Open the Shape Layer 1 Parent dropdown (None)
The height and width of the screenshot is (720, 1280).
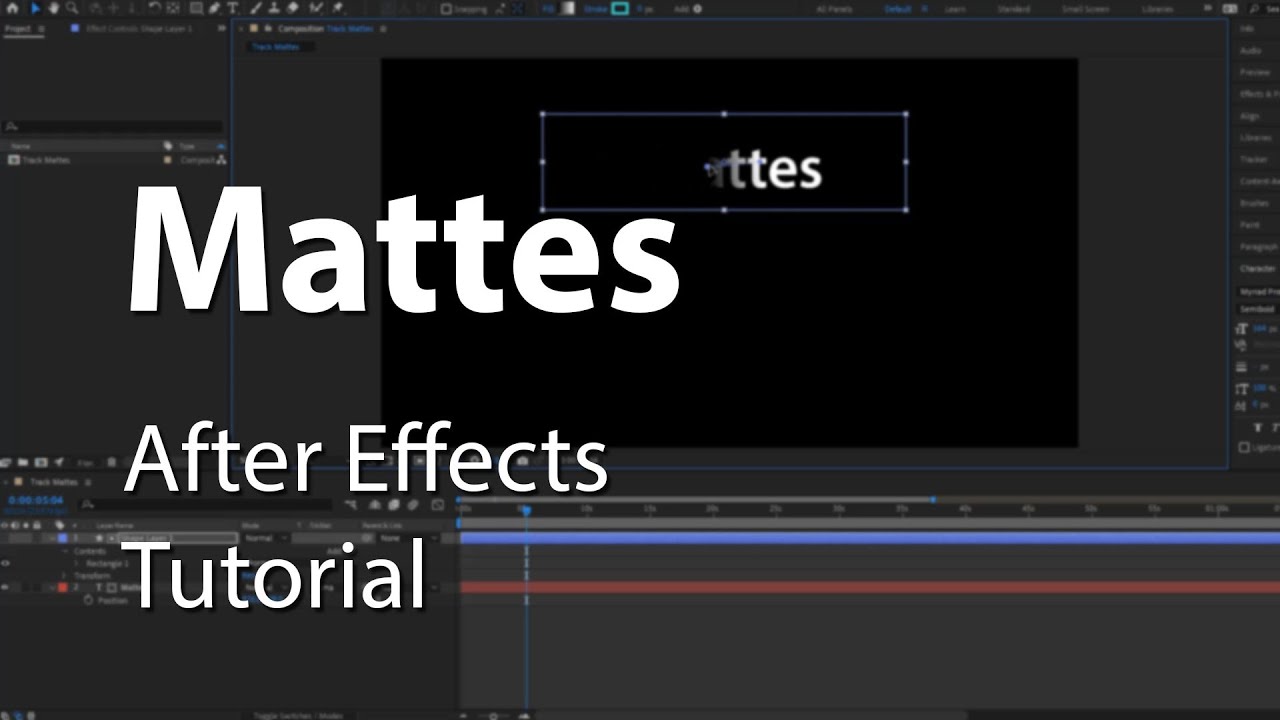407,538
